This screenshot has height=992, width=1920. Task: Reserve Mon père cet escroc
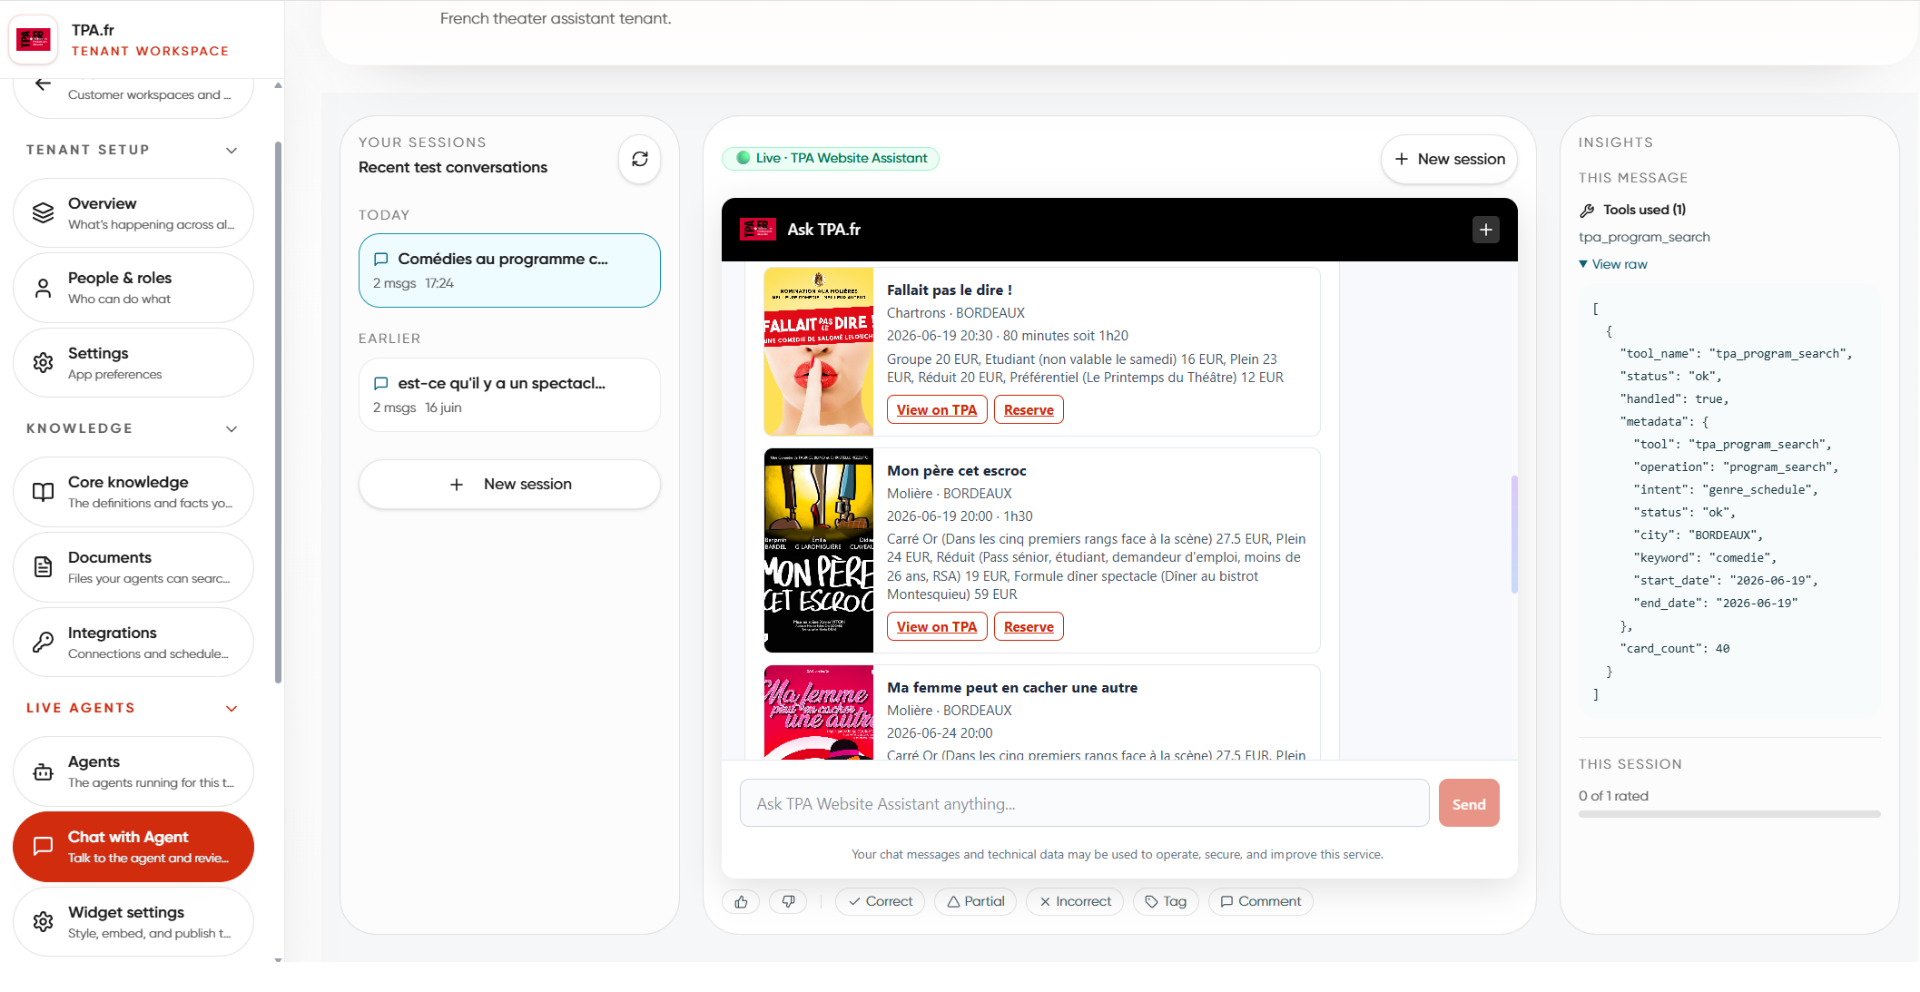pyautogui.click(x=1029, y=627)
